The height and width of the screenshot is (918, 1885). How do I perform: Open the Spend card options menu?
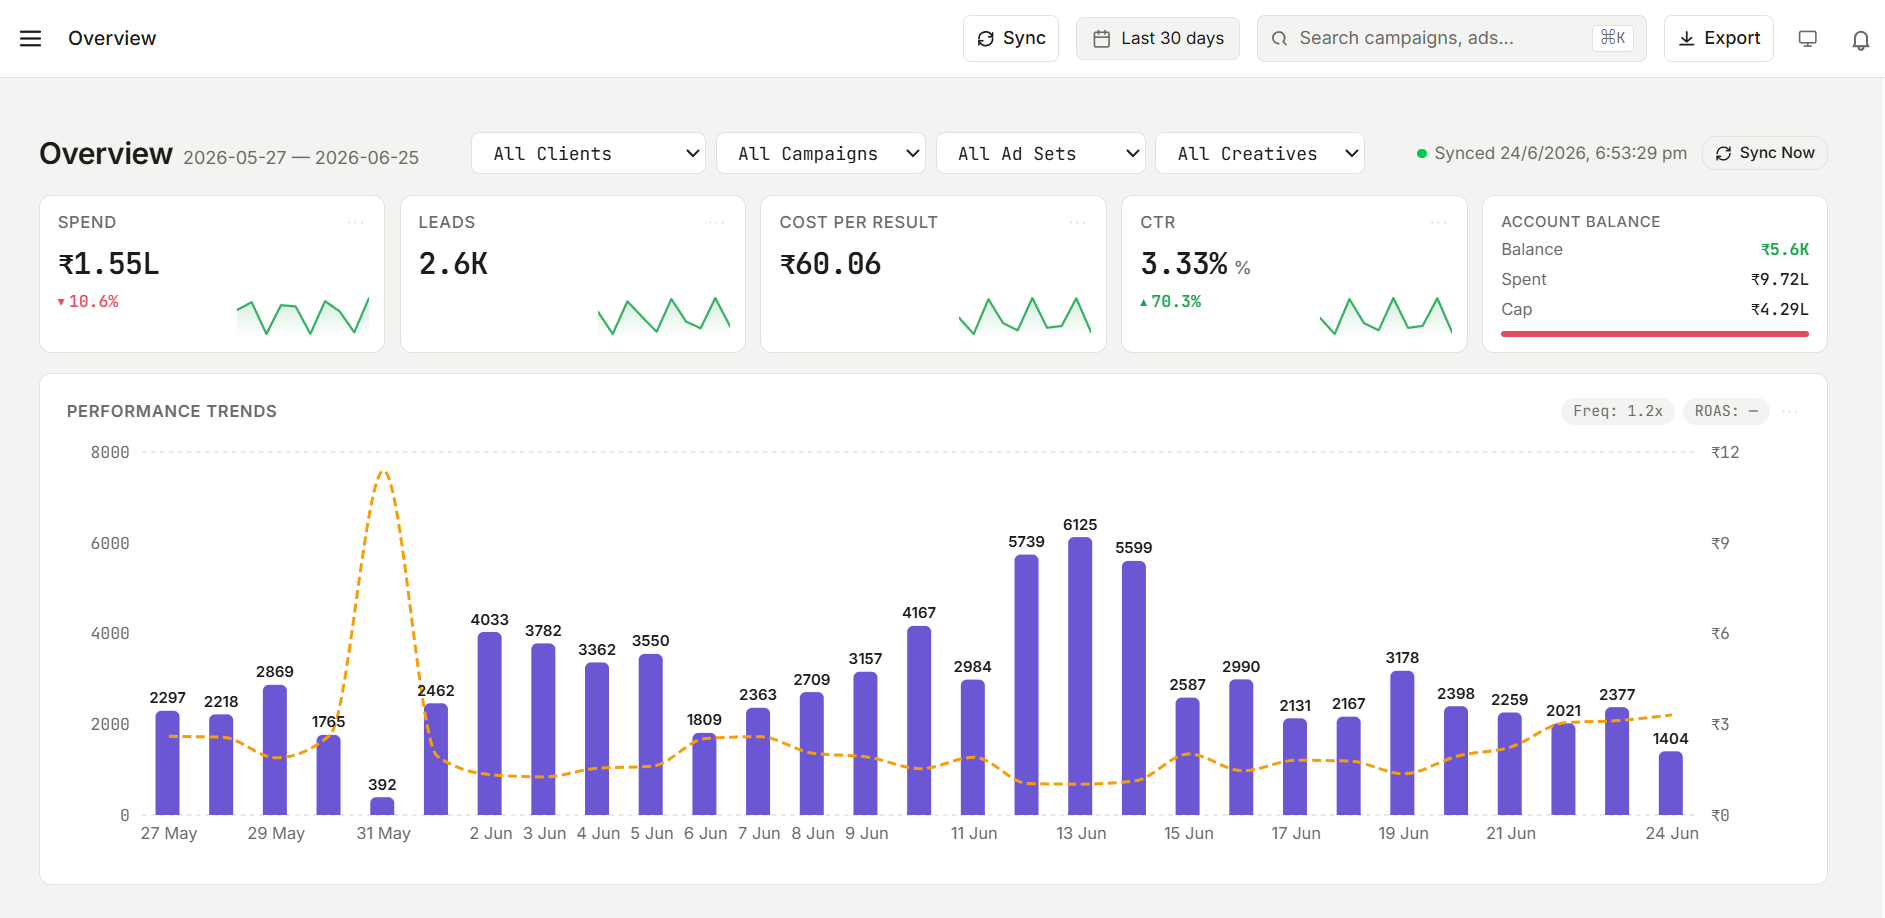[x=356, y=222]
